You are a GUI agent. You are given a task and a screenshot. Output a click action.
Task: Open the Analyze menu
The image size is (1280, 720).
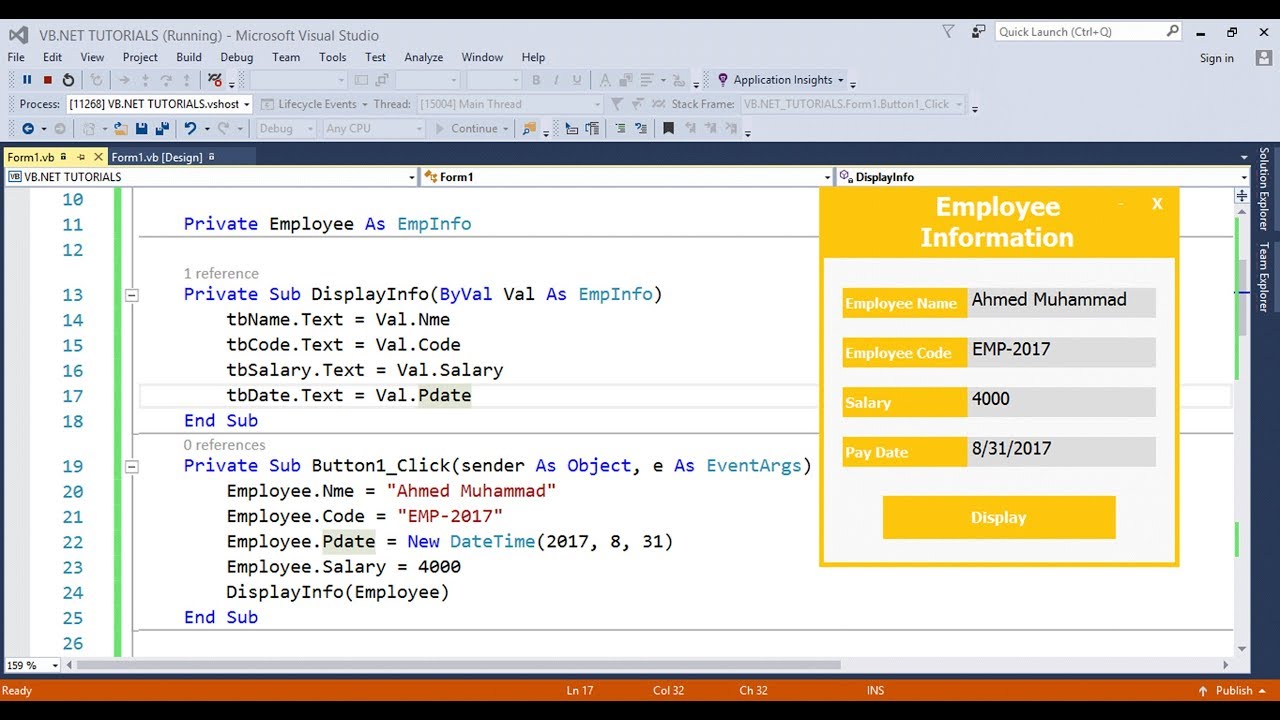point(424,57)
